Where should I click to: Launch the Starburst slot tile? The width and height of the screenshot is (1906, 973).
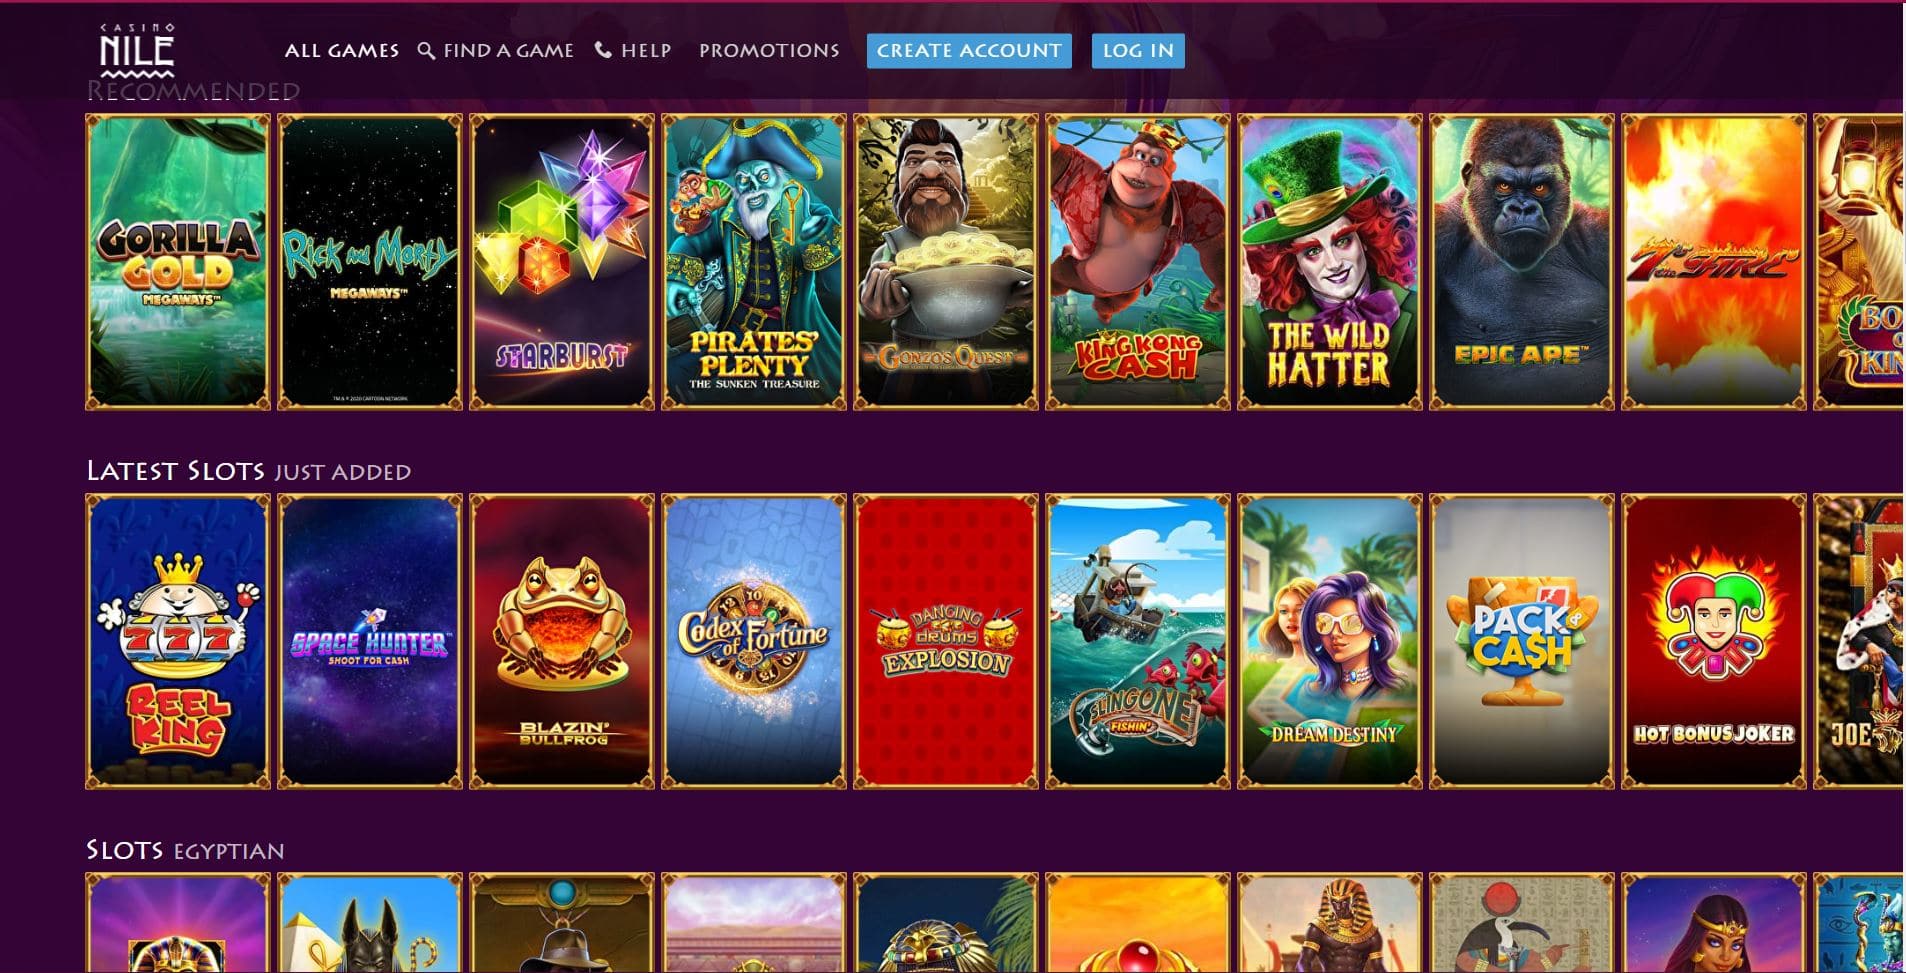(562, 262)
